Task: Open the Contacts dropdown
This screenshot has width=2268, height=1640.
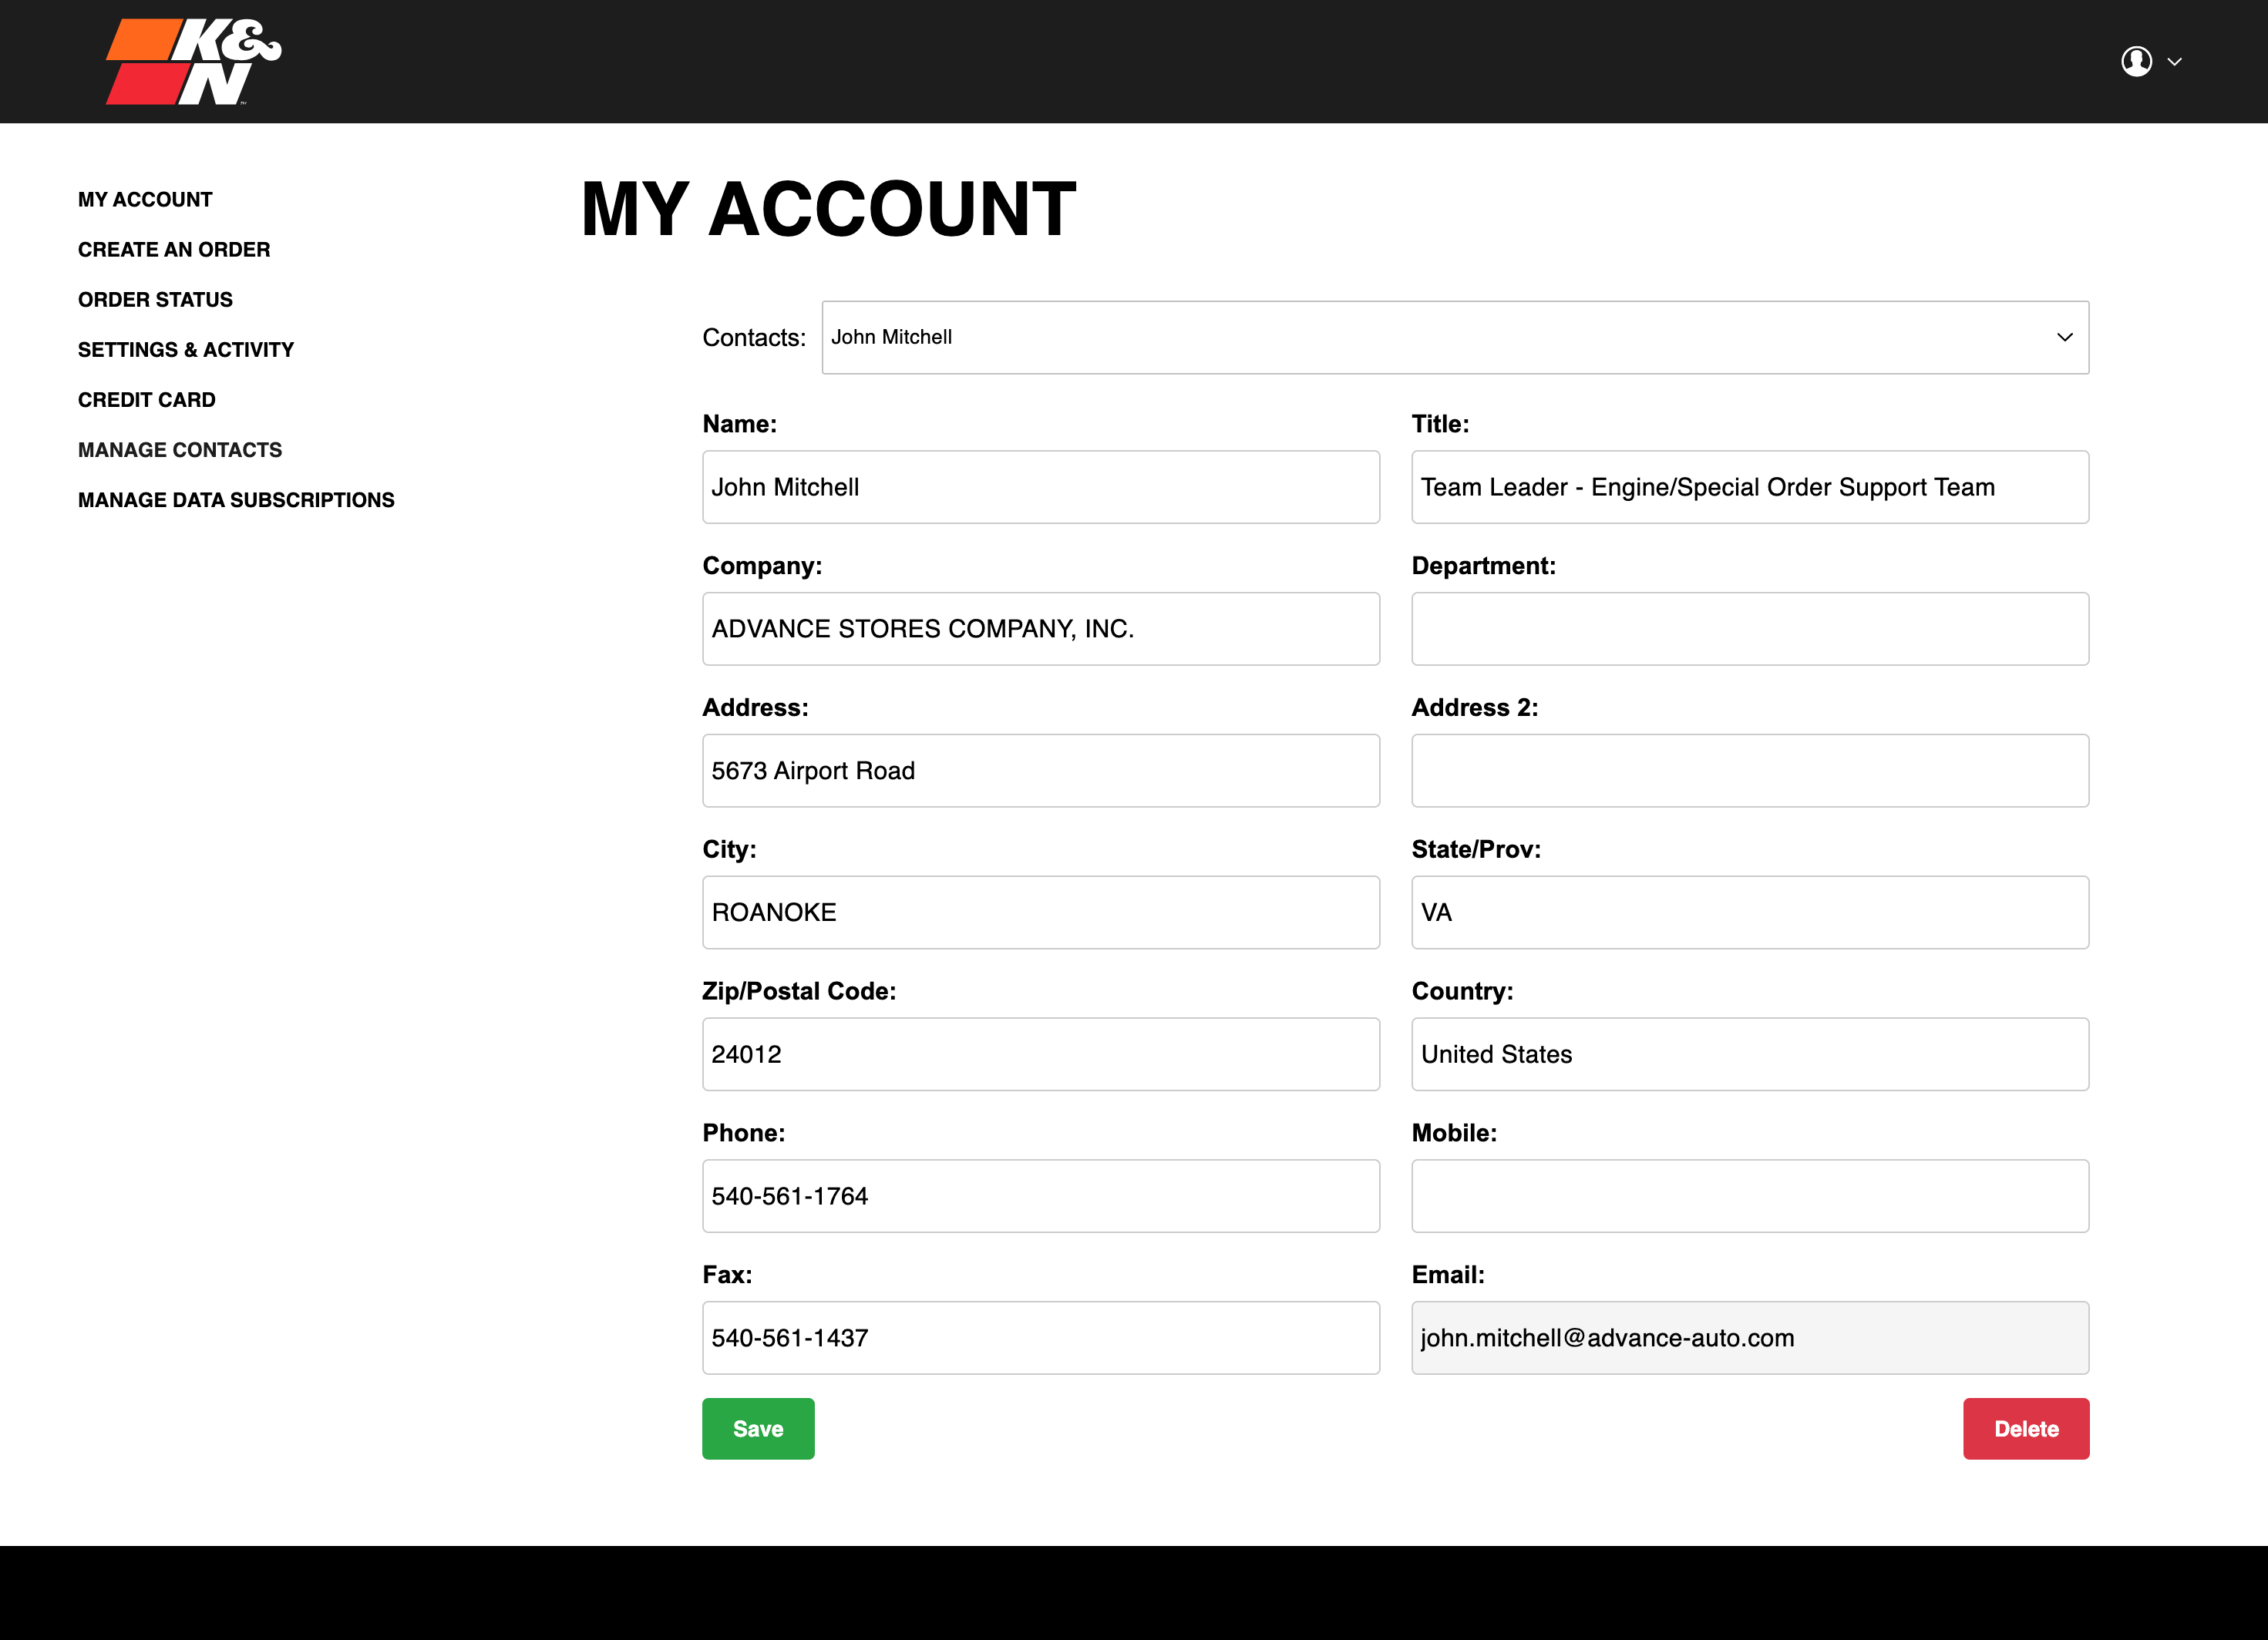Action: [1455, 337]
